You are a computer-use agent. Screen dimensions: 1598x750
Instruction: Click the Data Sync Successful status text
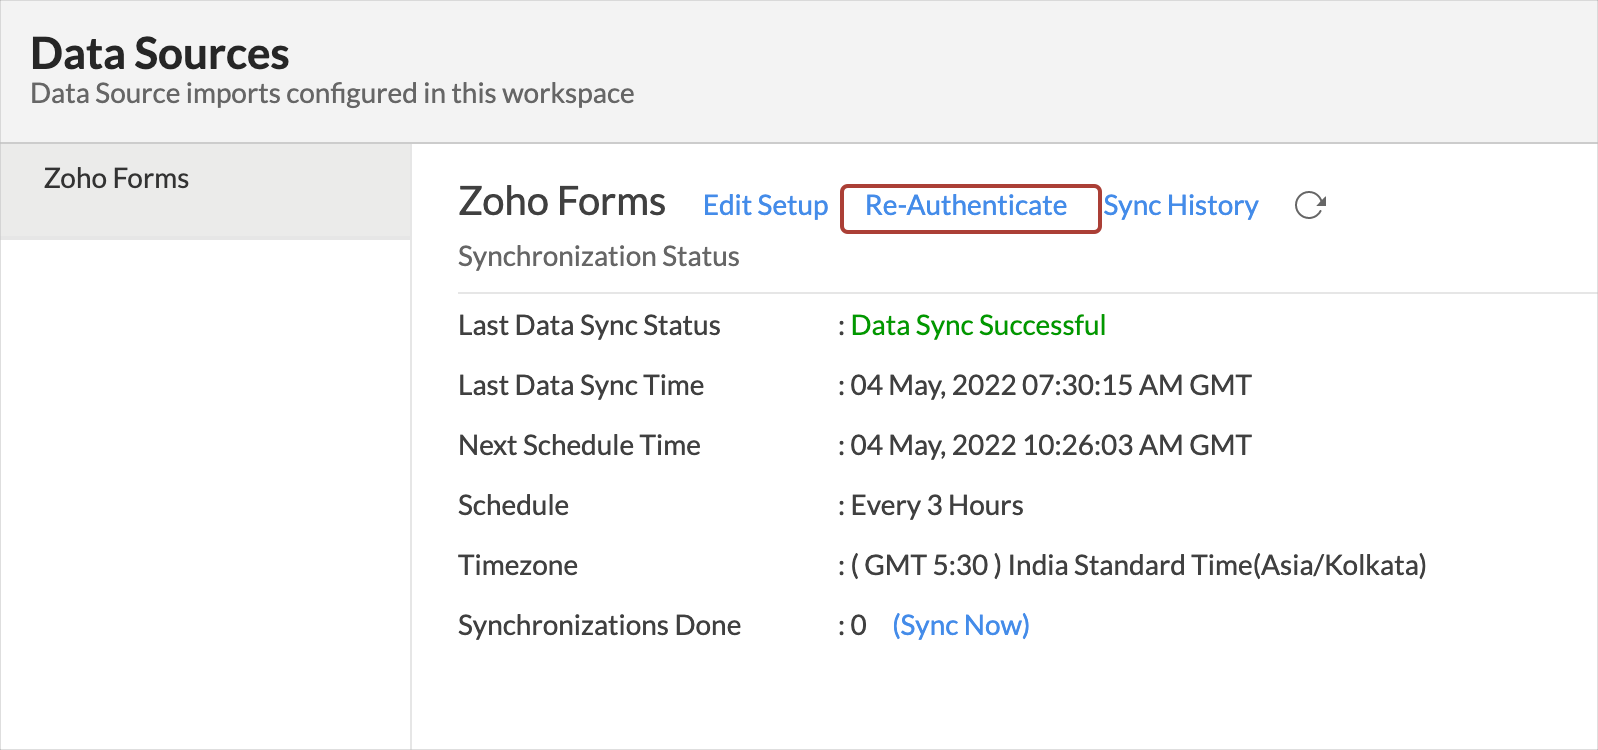pos(978,325)
